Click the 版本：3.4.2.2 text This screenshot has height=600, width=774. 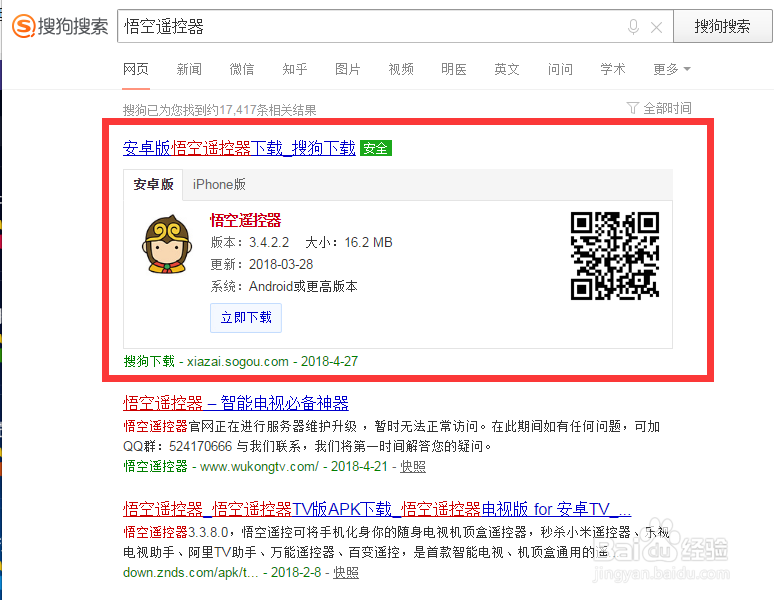250,242
